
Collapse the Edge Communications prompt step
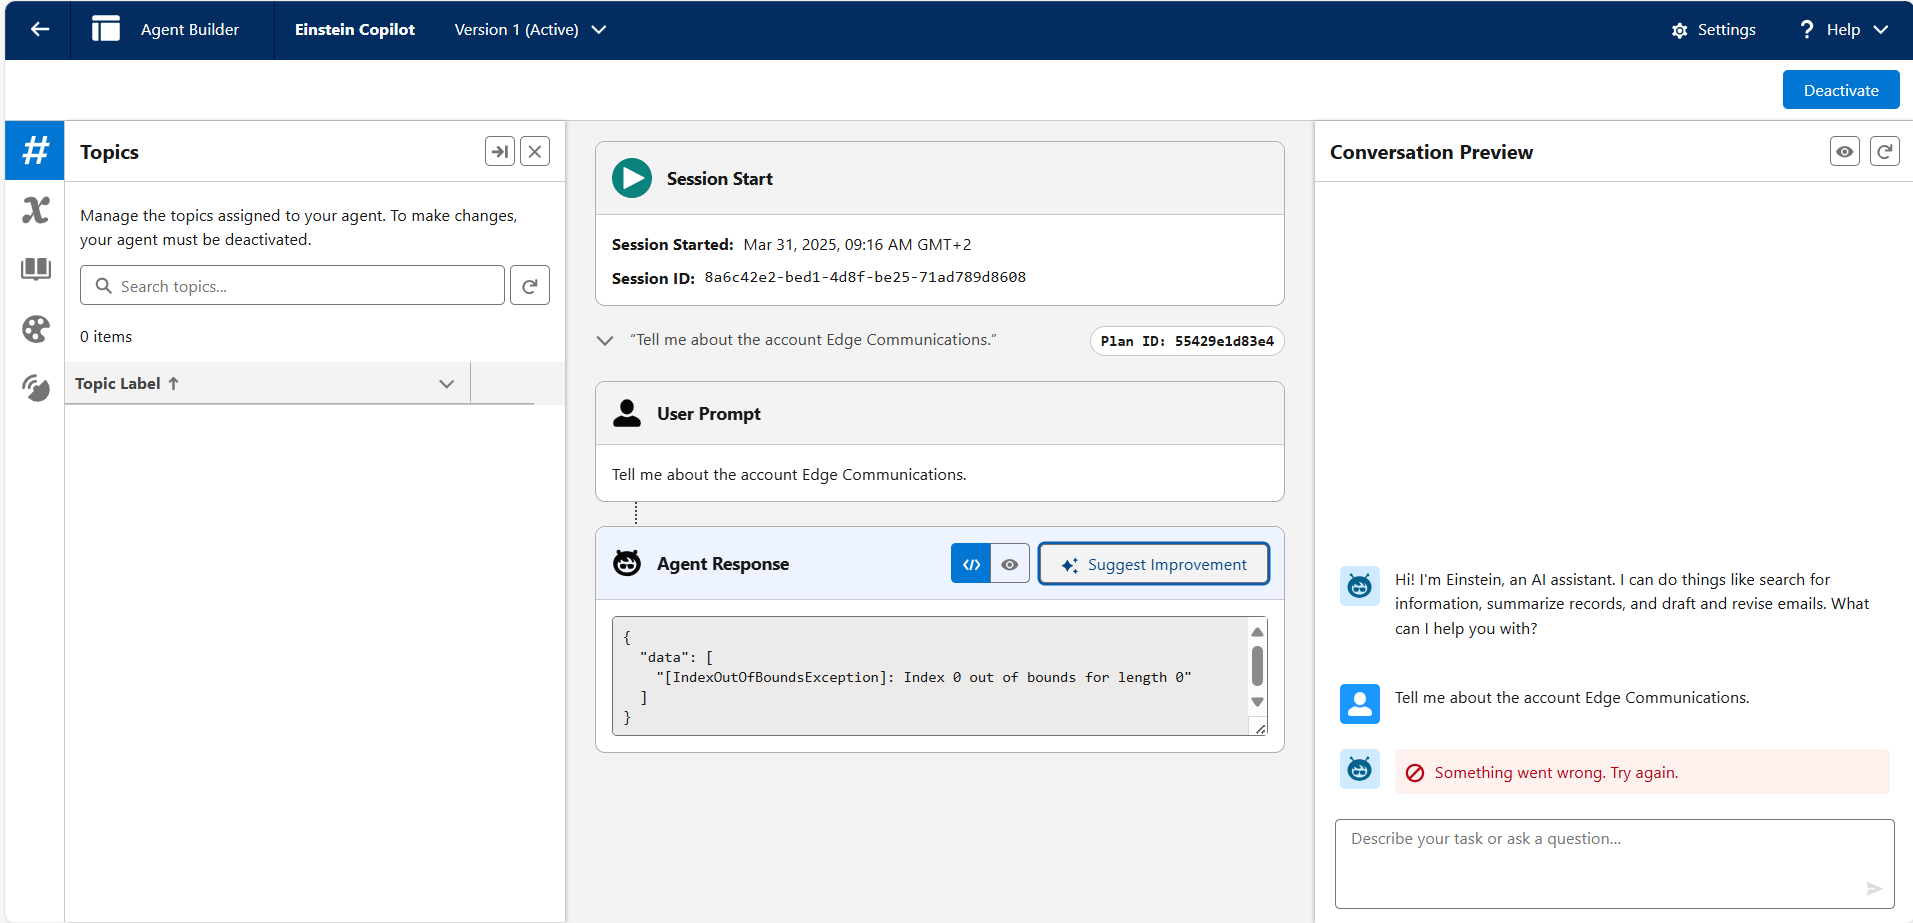pos(605,341)
